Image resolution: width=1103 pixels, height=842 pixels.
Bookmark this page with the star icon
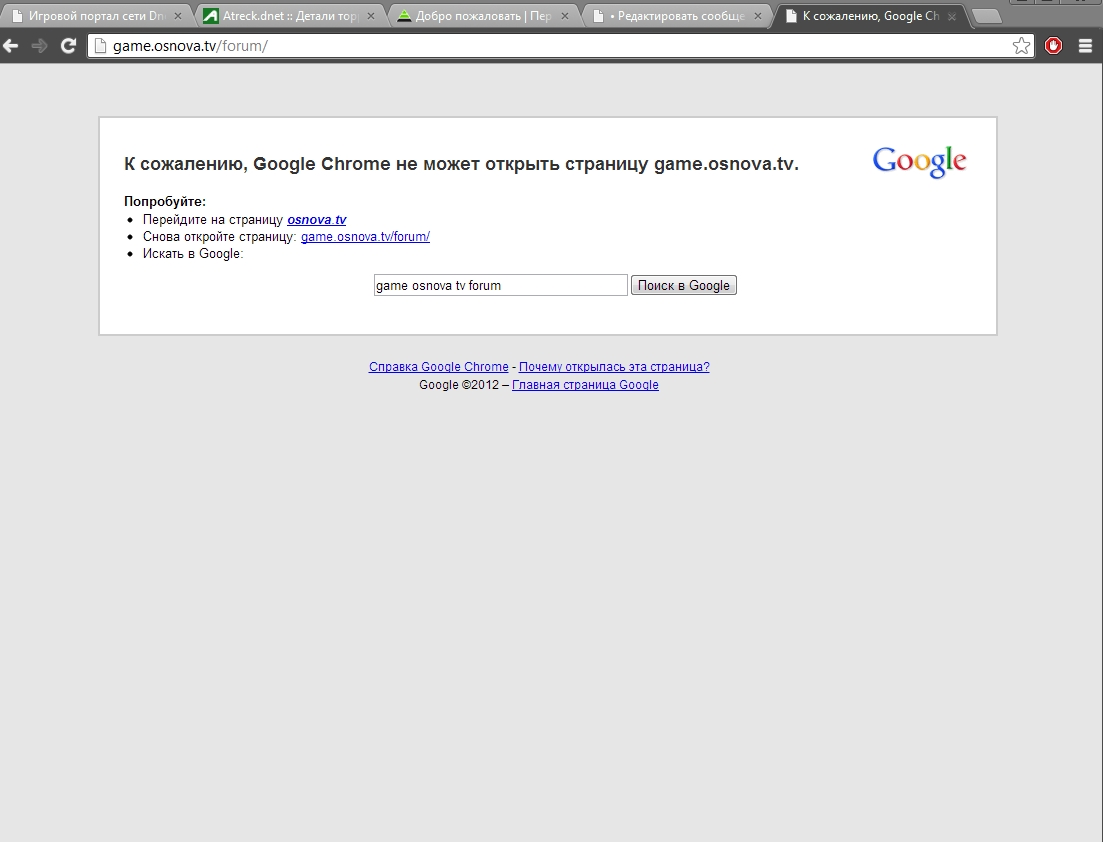(x=1021, y=46)
